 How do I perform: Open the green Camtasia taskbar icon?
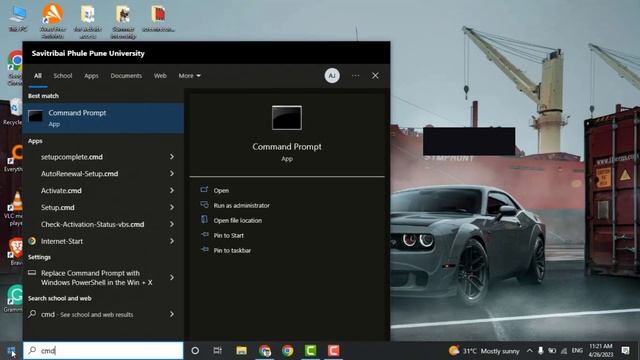click(x=311, y=351)
